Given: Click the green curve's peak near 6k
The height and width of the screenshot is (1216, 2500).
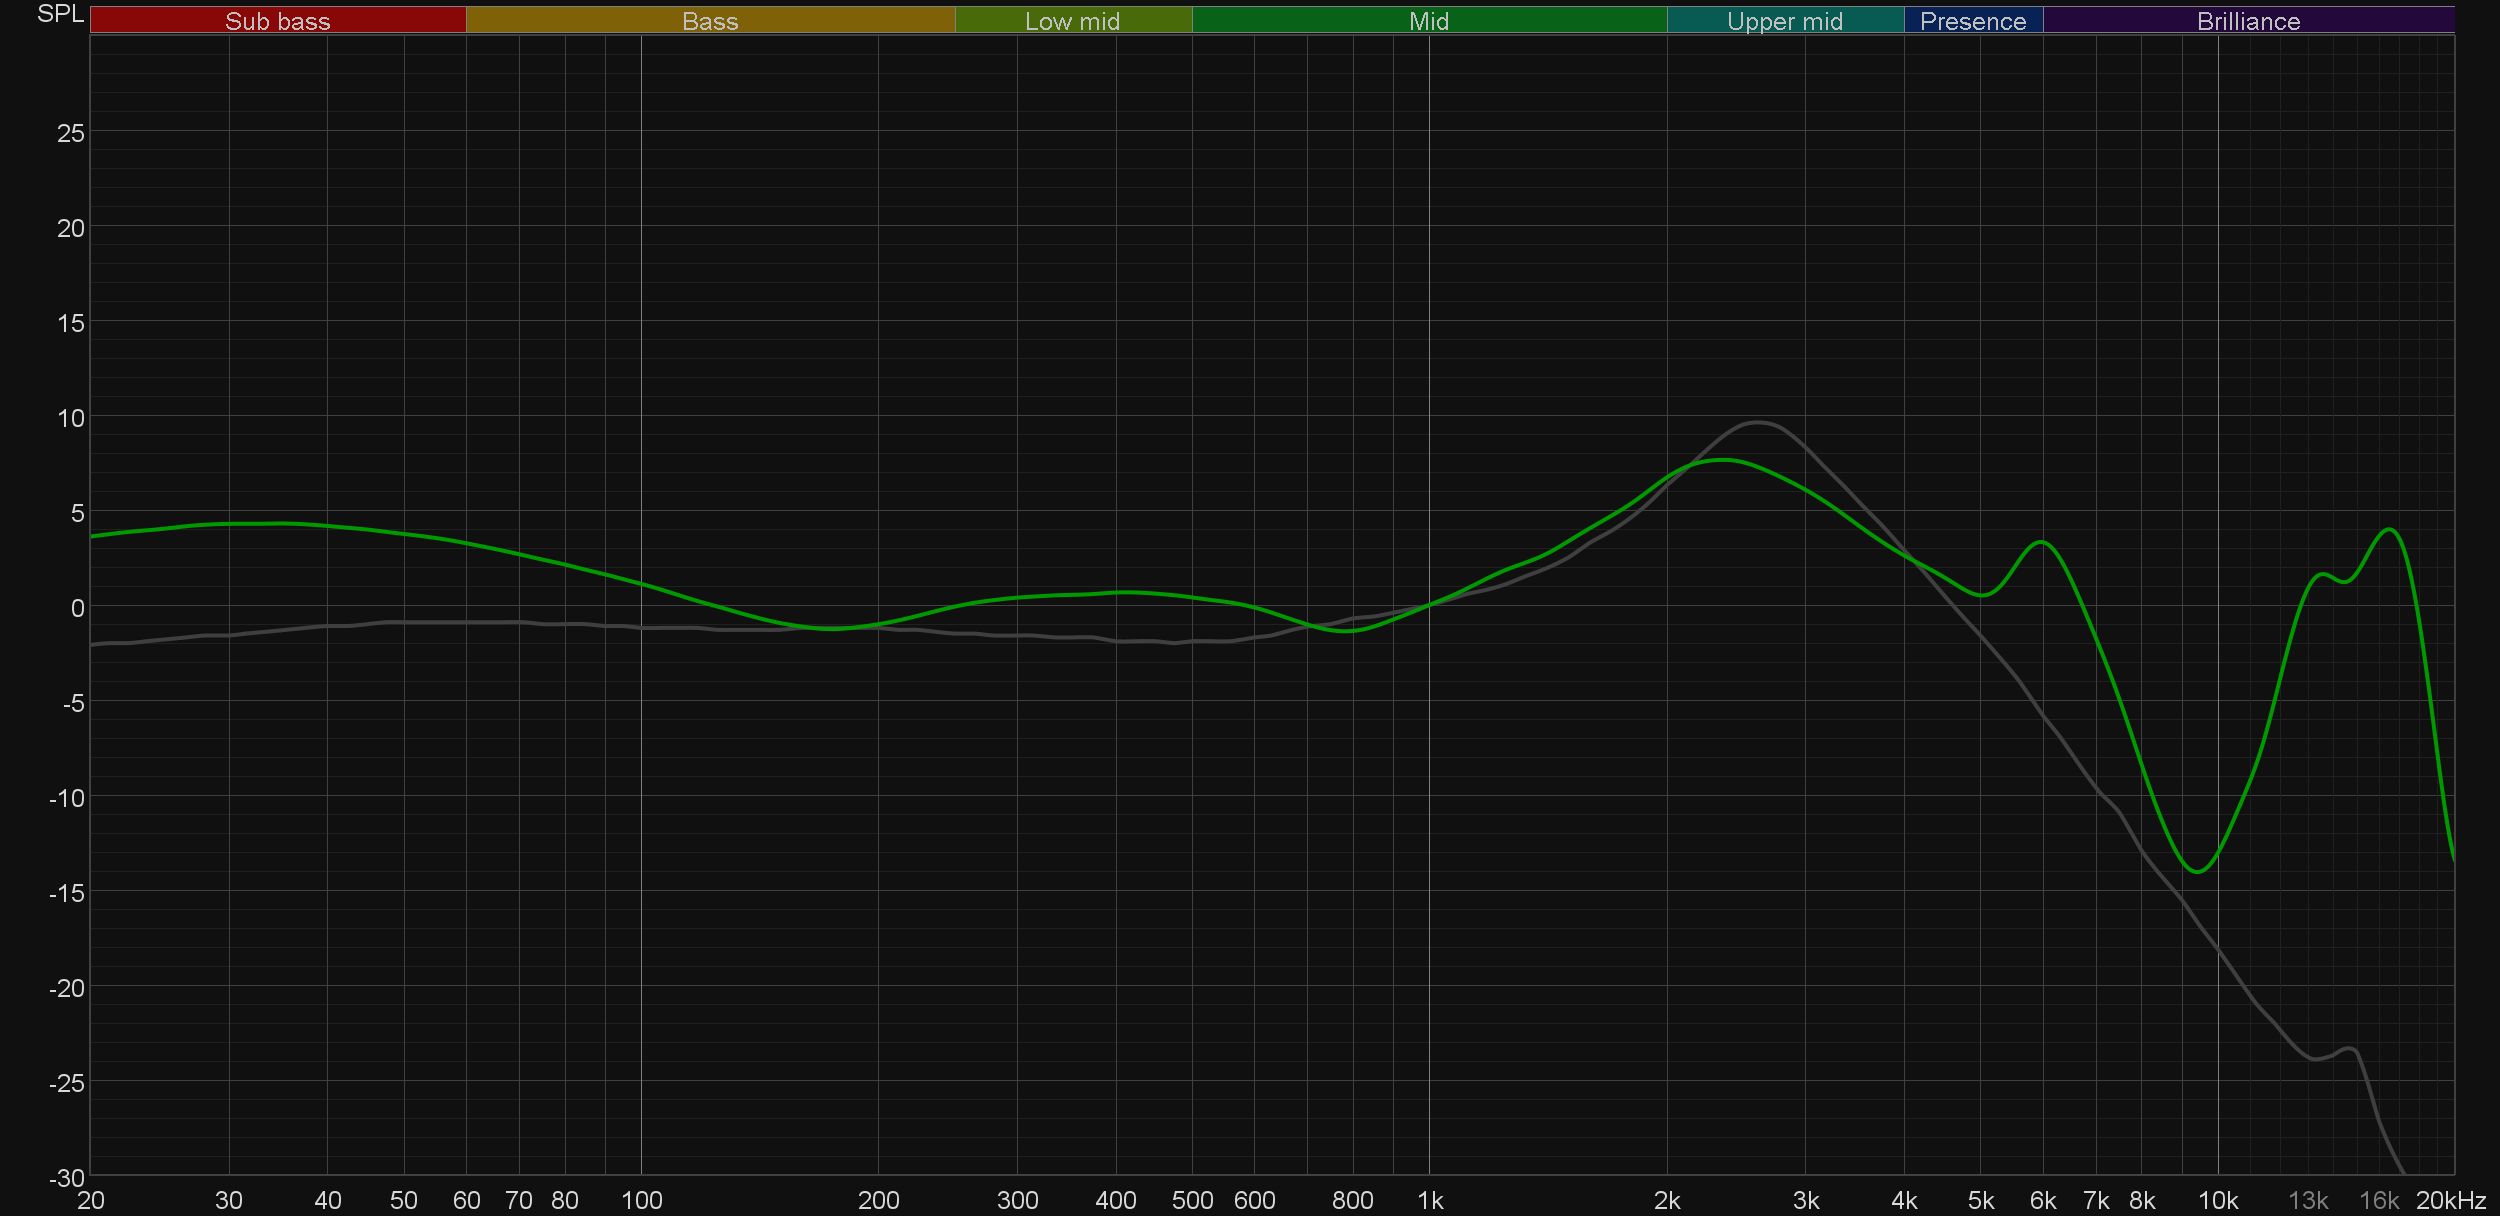Looking at the screenshot, I should (x=2041, y=543).
